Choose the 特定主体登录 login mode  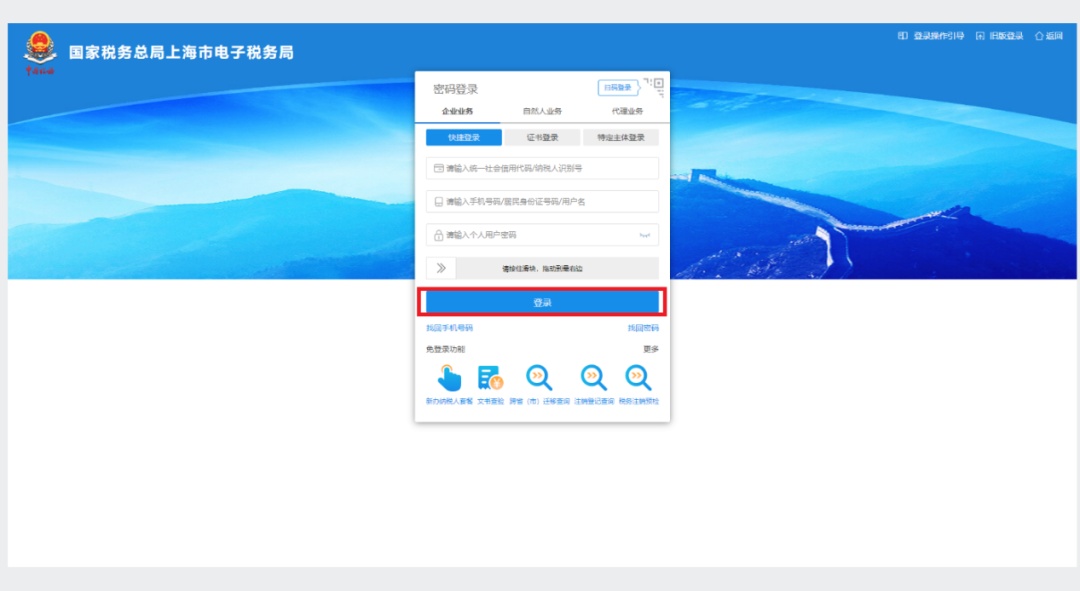coord(621,138)
